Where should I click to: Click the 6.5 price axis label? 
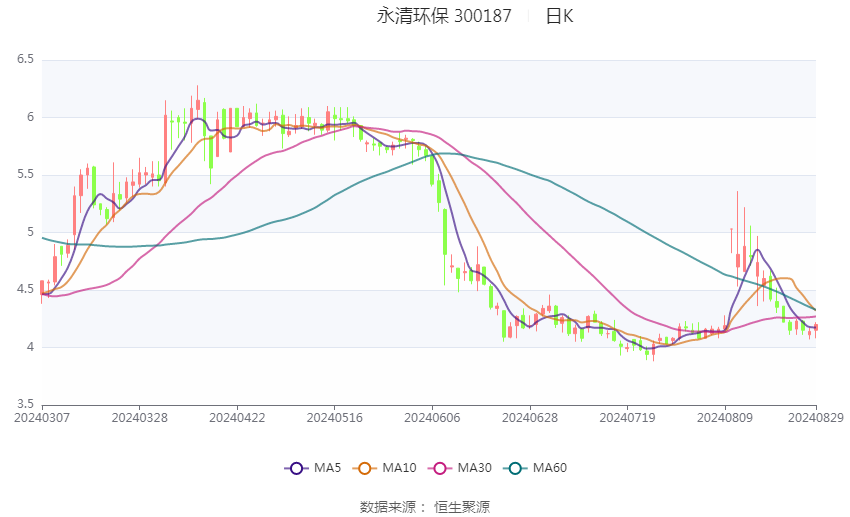(x=25, y=59)
